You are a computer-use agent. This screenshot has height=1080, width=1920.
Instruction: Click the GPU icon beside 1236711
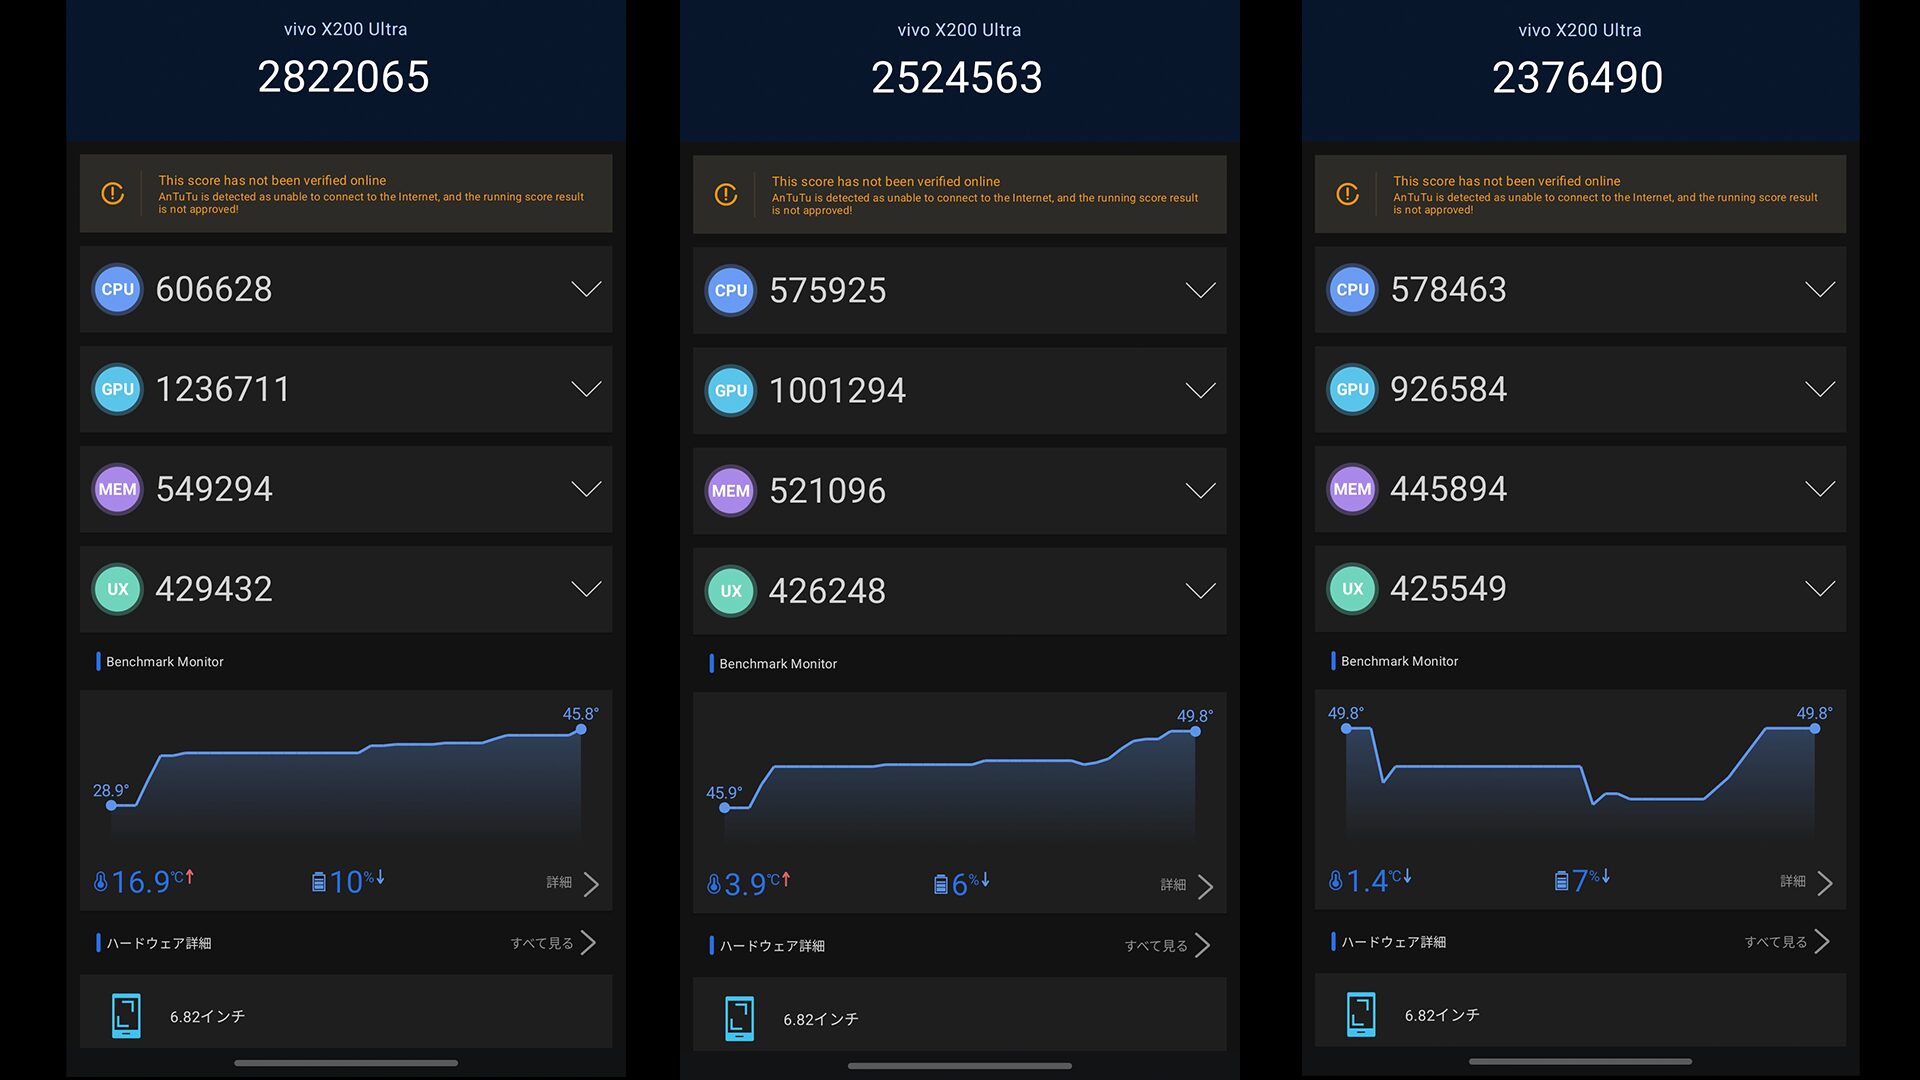117,389
